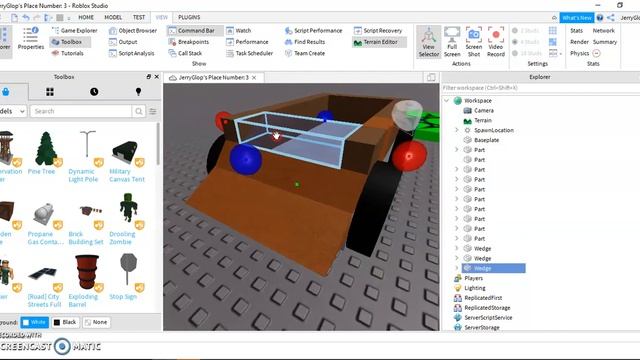Open Find Results panel
The height and width of the screenshot is (360, 640).
point(304,42)
